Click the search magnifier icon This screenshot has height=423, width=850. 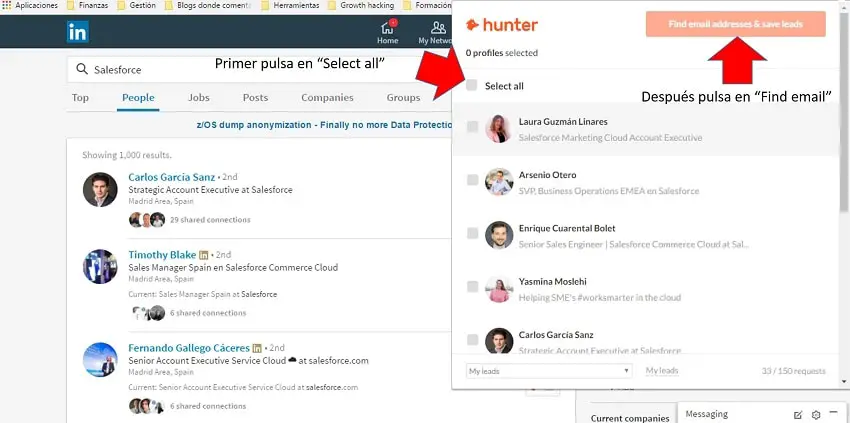click(x=82, y=69)
